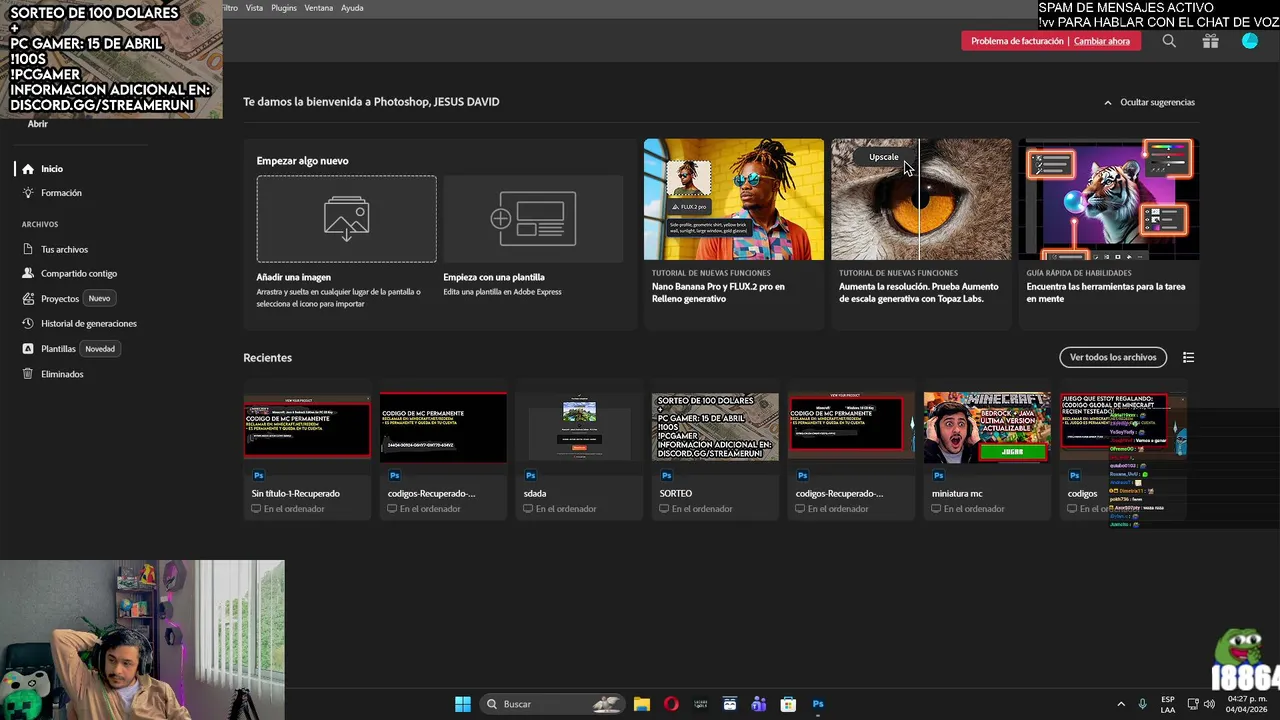Click the Añadir una imagen drop zone
This screenshot has width=1280, height=720.
(346, 219)
